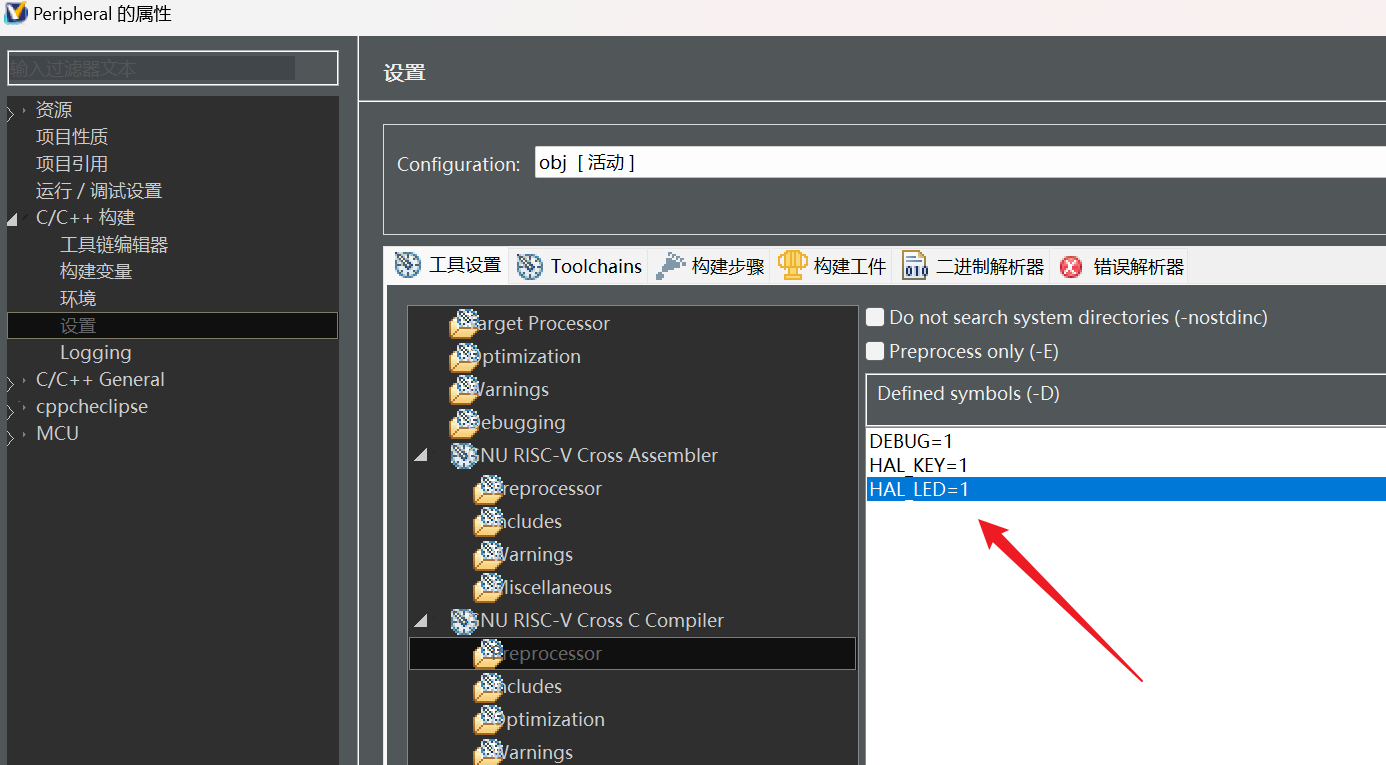
Task: Select the HAL_KEY=1 defined symbol
Action: [918, 465]
